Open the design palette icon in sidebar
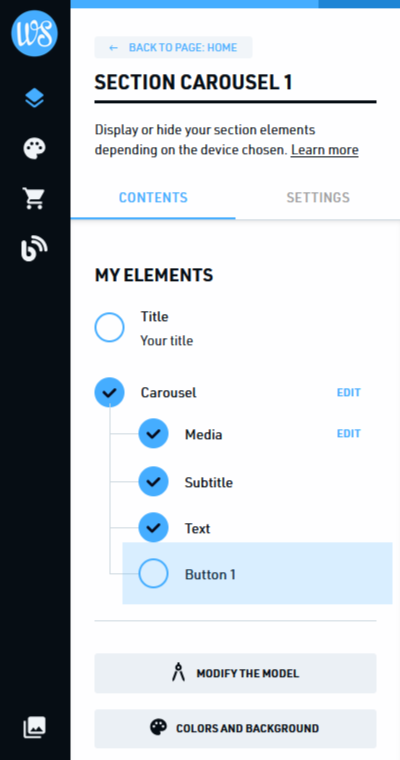 (34, 148)
